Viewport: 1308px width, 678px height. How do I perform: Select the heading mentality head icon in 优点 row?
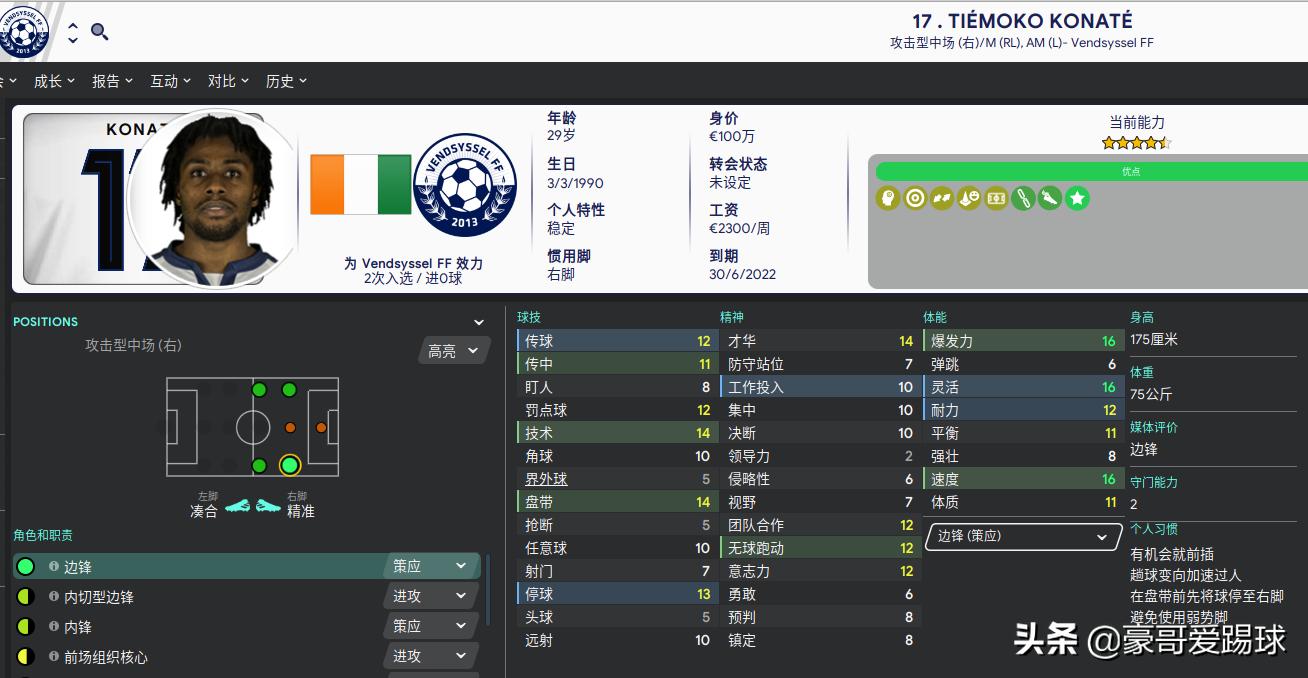click(887, 198)
